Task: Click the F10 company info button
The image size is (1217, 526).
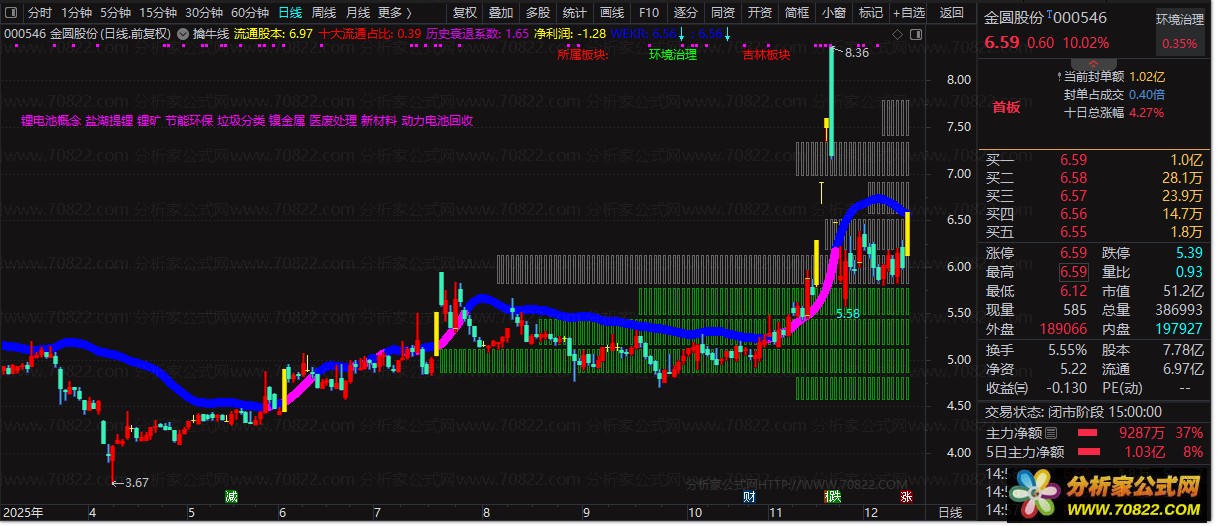Action: coord(649,13)
